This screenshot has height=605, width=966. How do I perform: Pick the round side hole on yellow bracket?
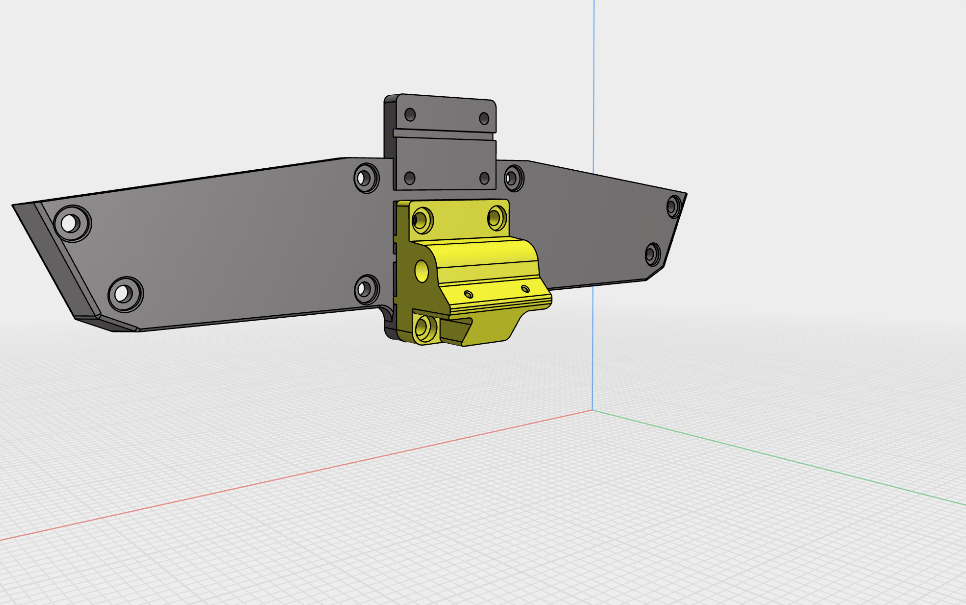[x=421, y=271]
